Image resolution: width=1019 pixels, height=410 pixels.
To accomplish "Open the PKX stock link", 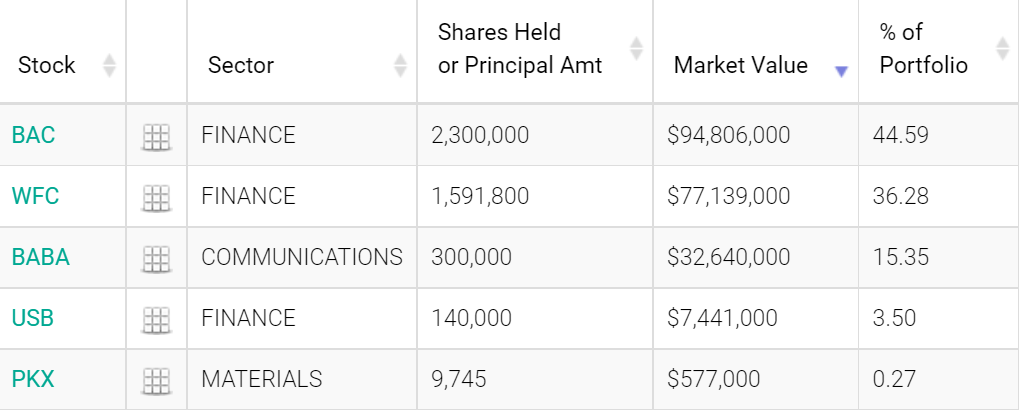I will coord(33,379).
